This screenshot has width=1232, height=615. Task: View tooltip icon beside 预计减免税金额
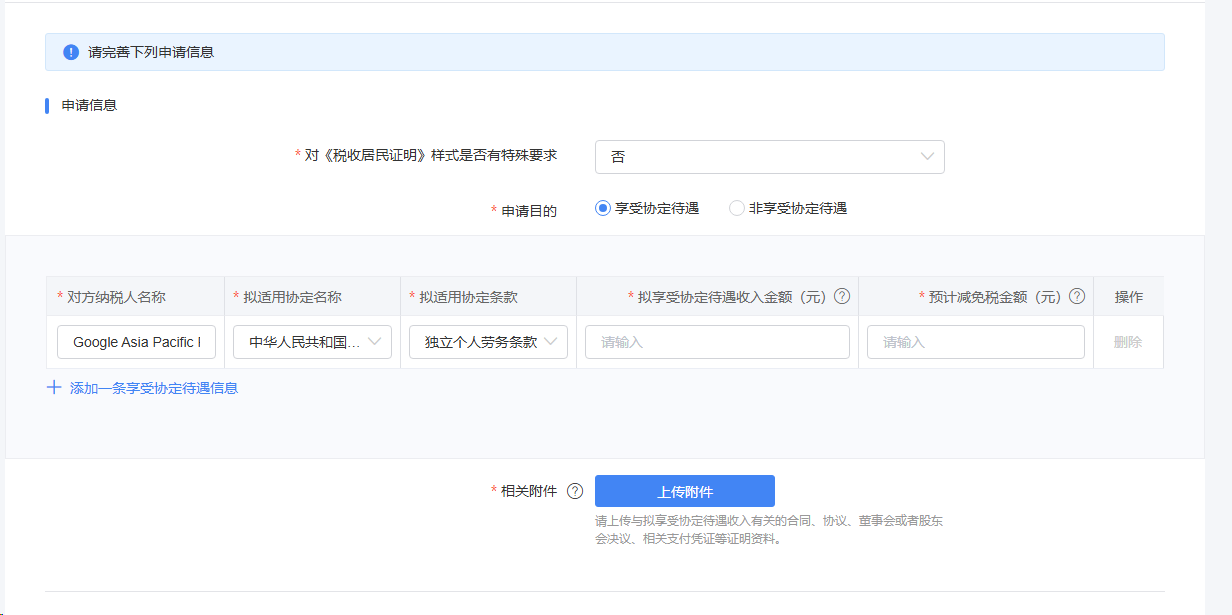point(1077,296)
